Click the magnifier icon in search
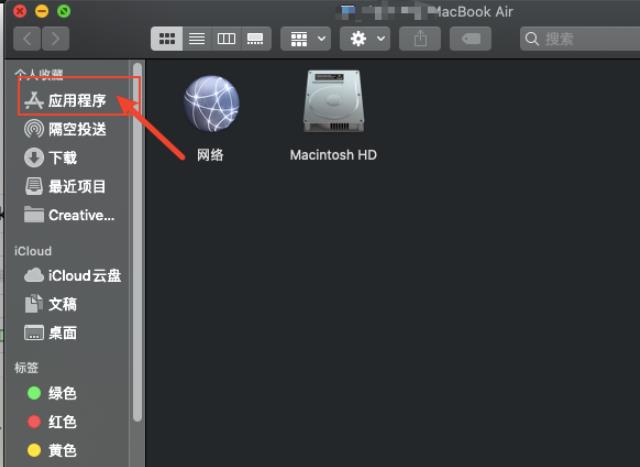The width and height of the screenshot is (640, 467). tap(532, 39)
